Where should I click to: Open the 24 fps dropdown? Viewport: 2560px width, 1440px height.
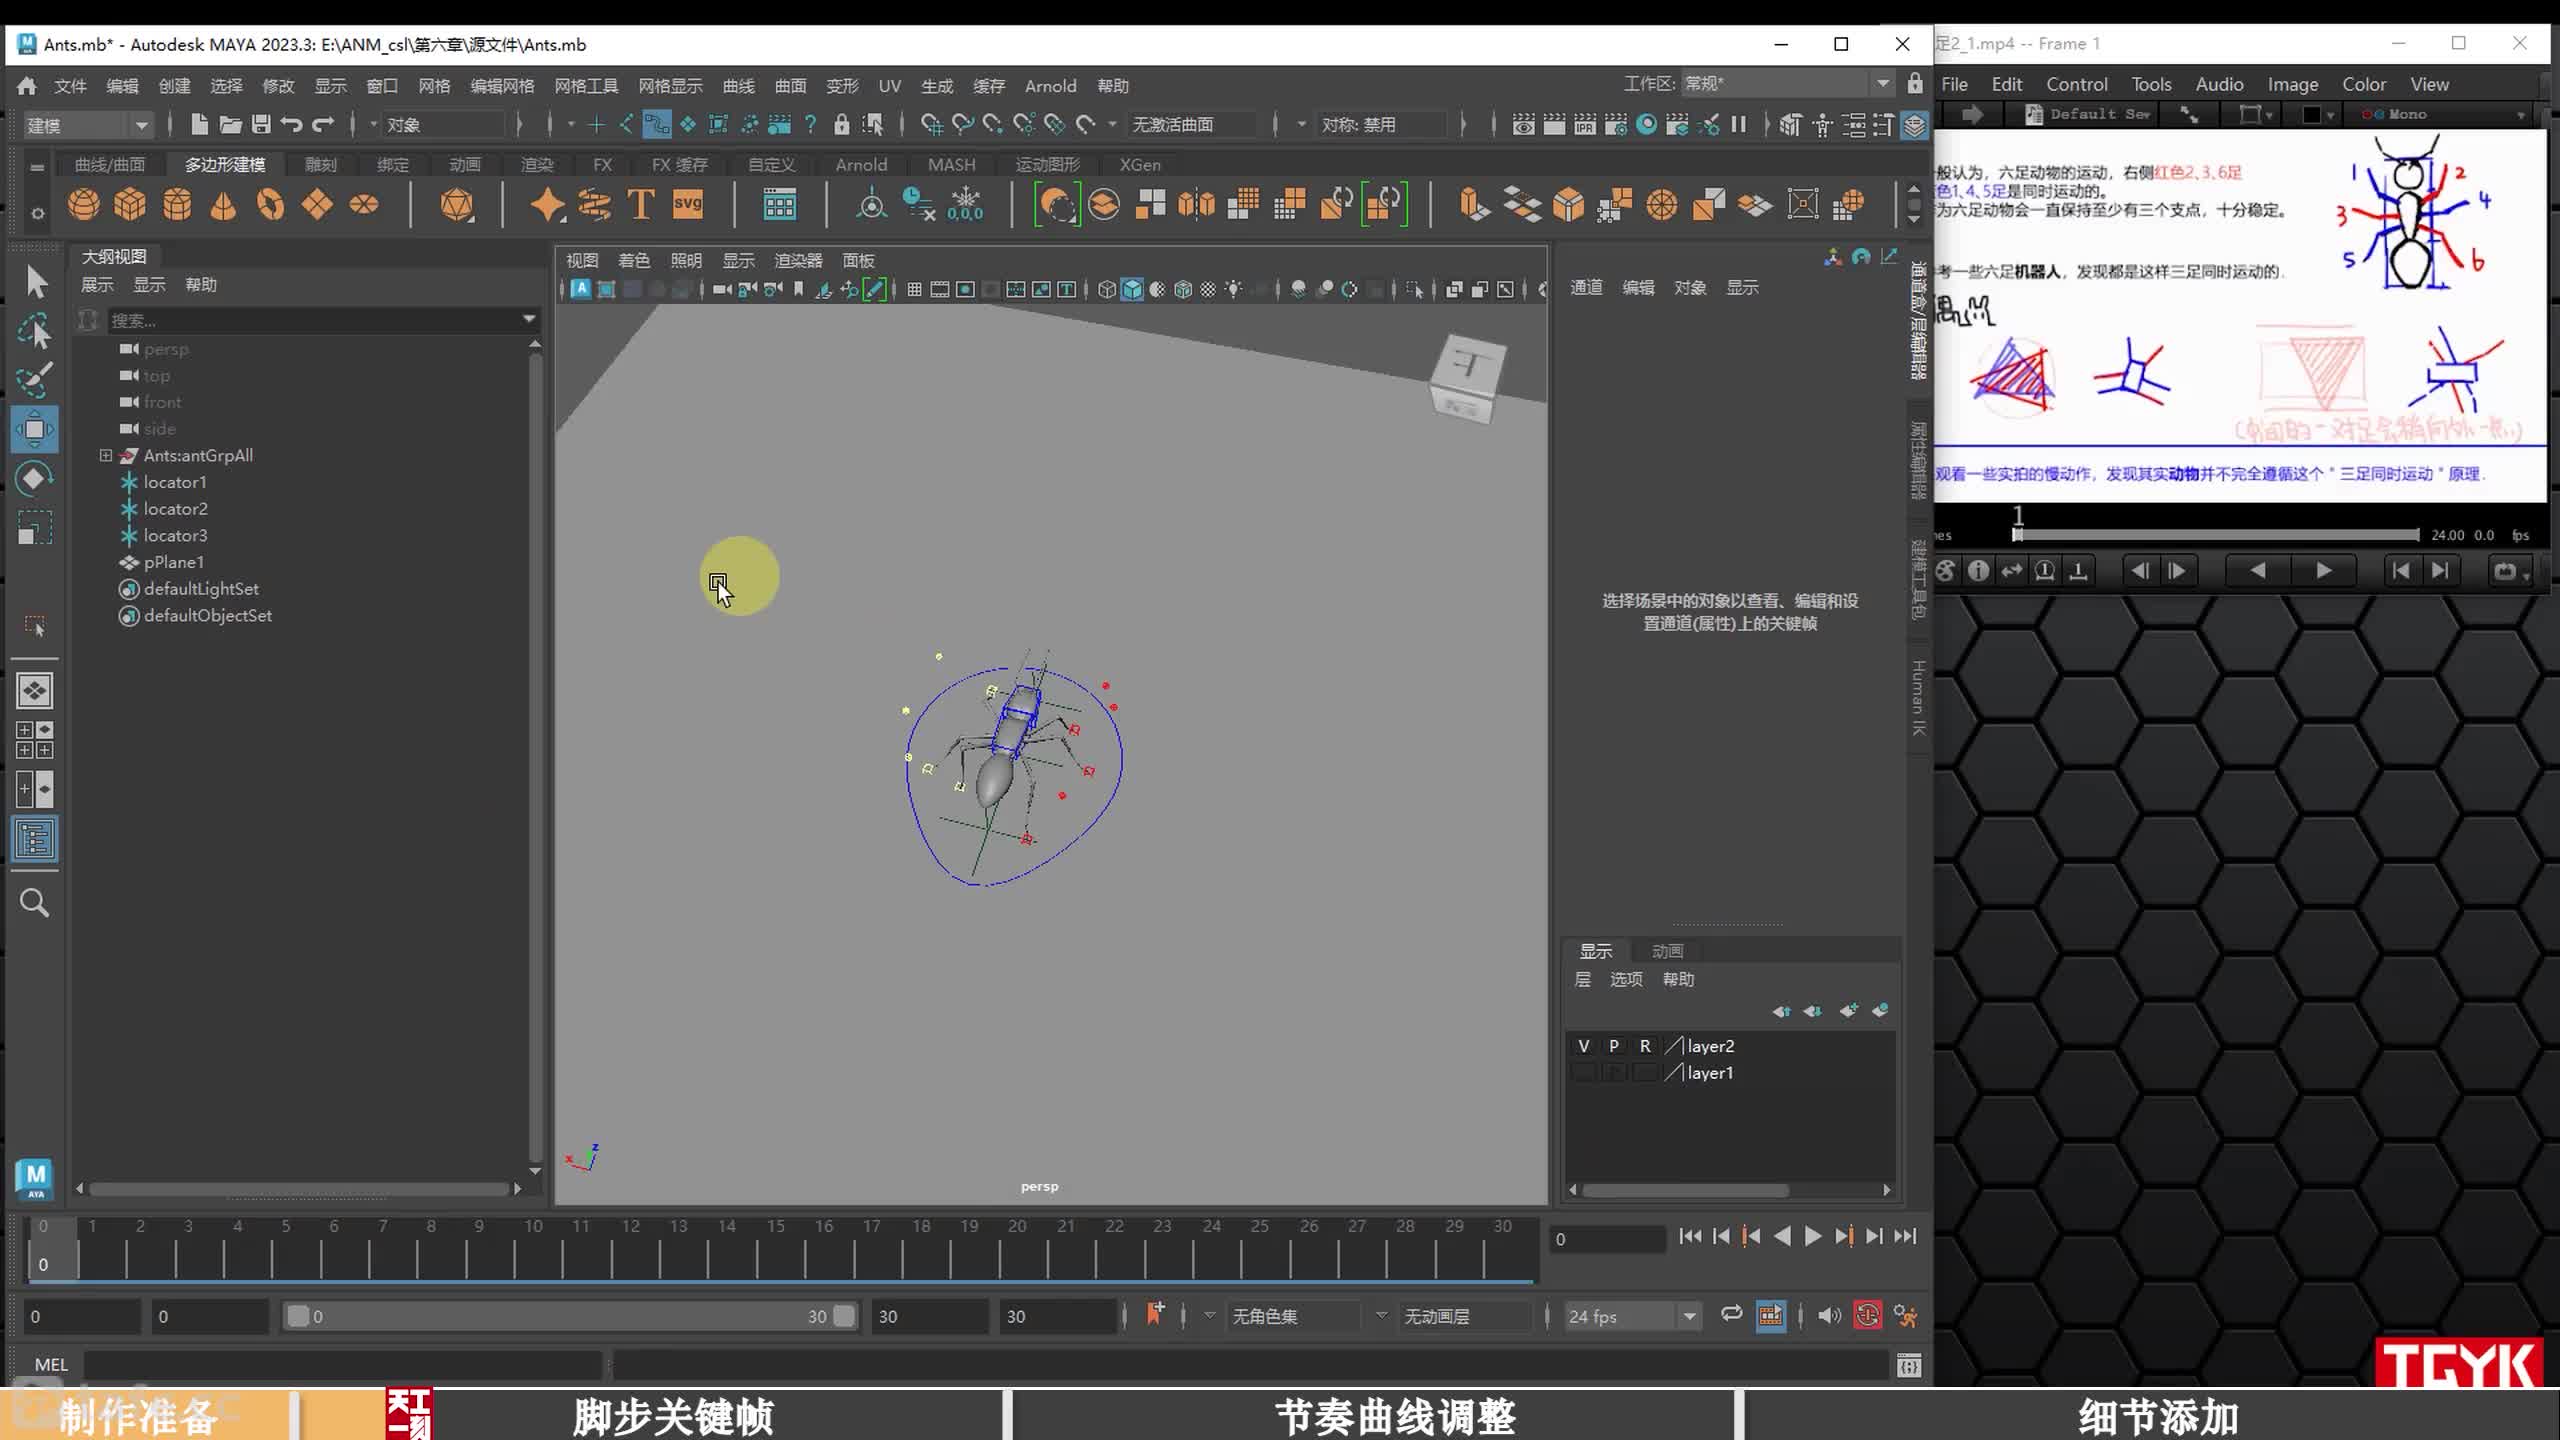click(1632, 1316)
